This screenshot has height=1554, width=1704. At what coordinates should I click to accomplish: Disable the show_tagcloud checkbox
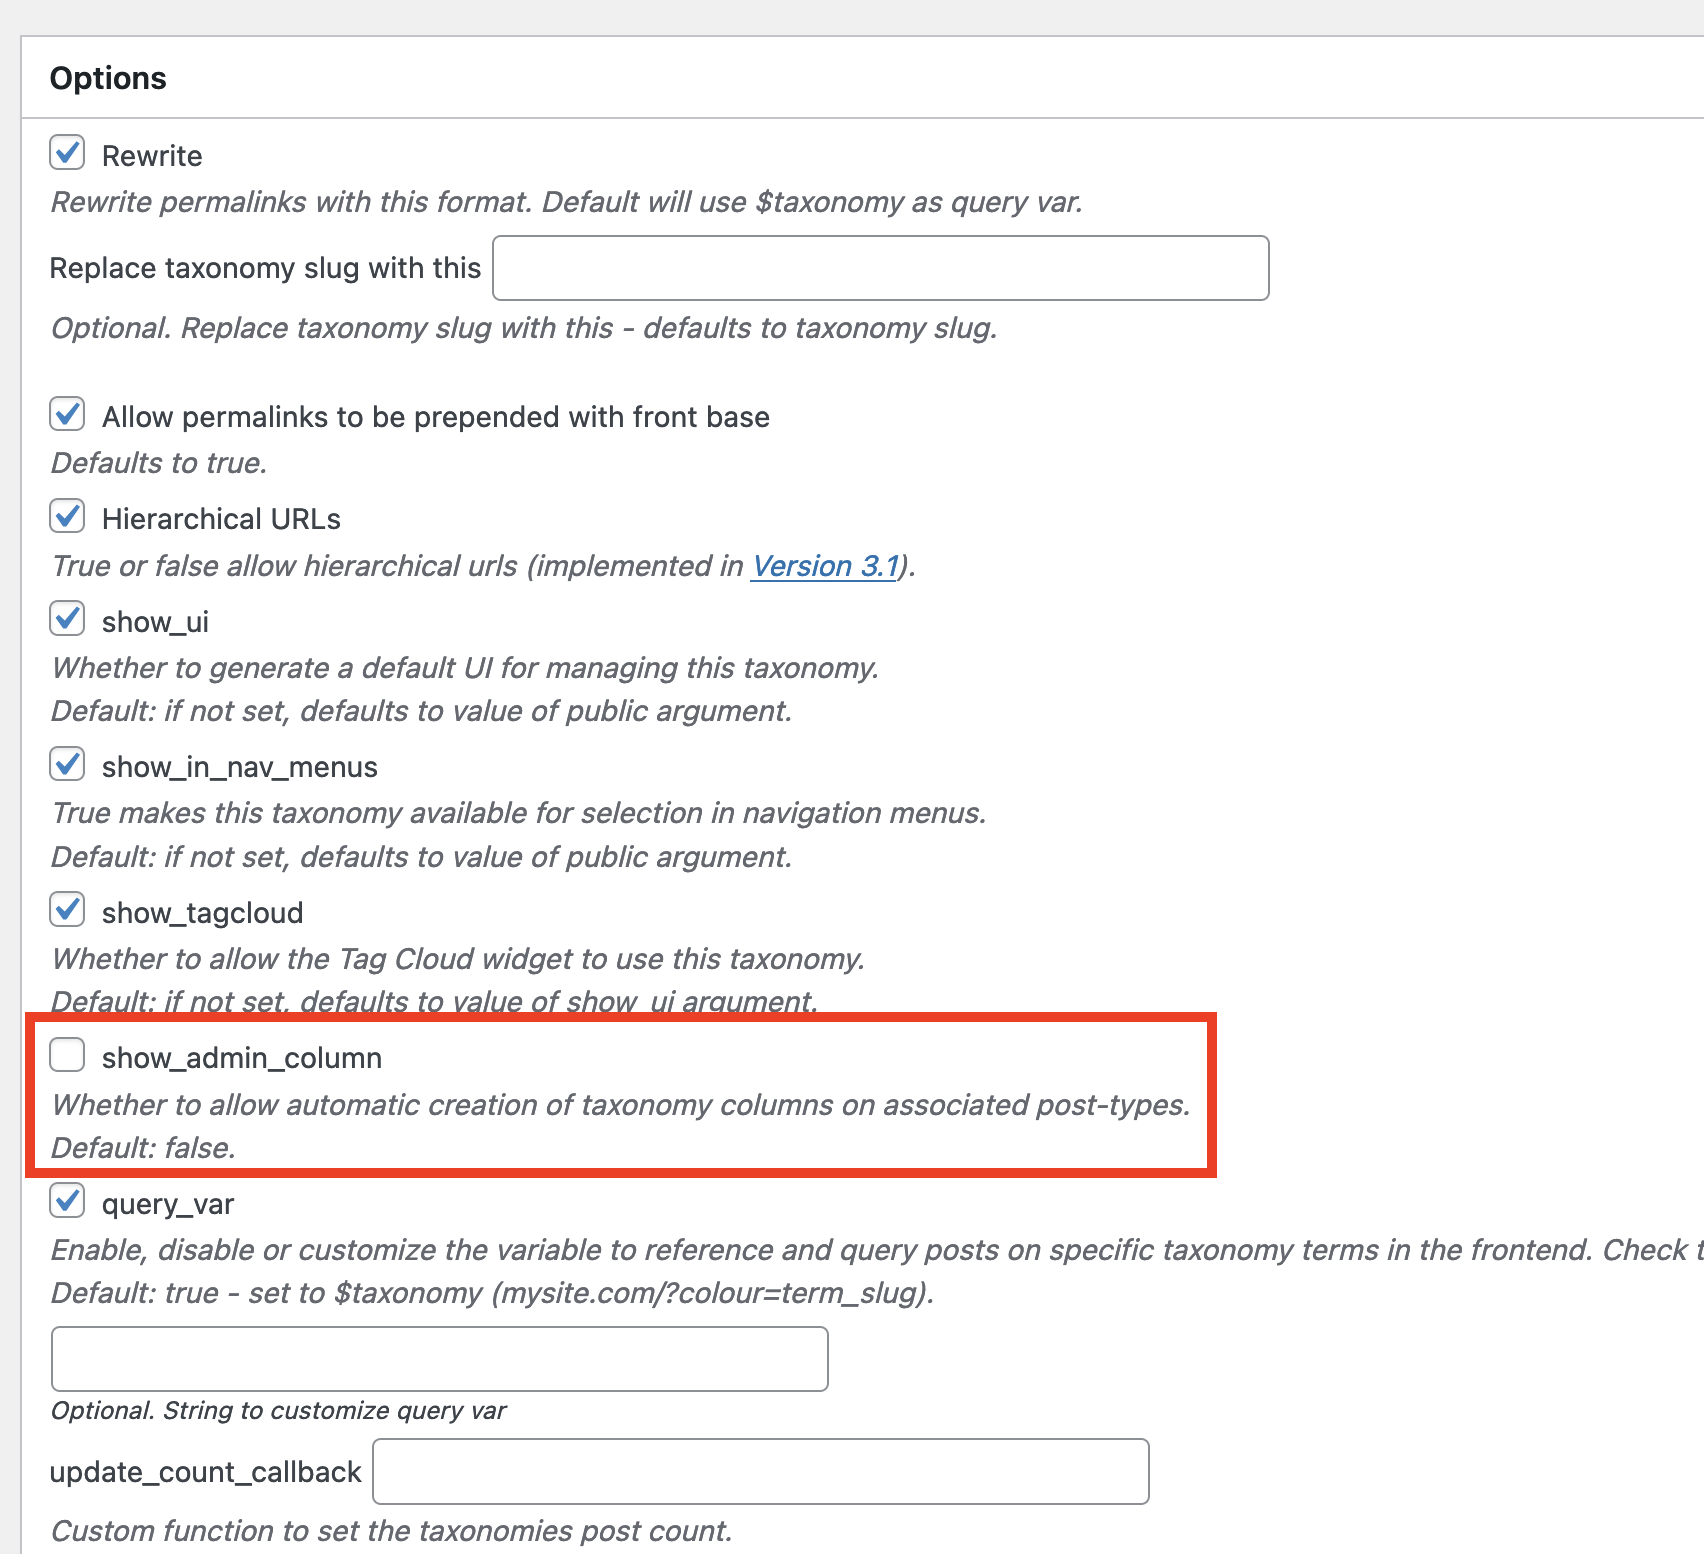67,910
